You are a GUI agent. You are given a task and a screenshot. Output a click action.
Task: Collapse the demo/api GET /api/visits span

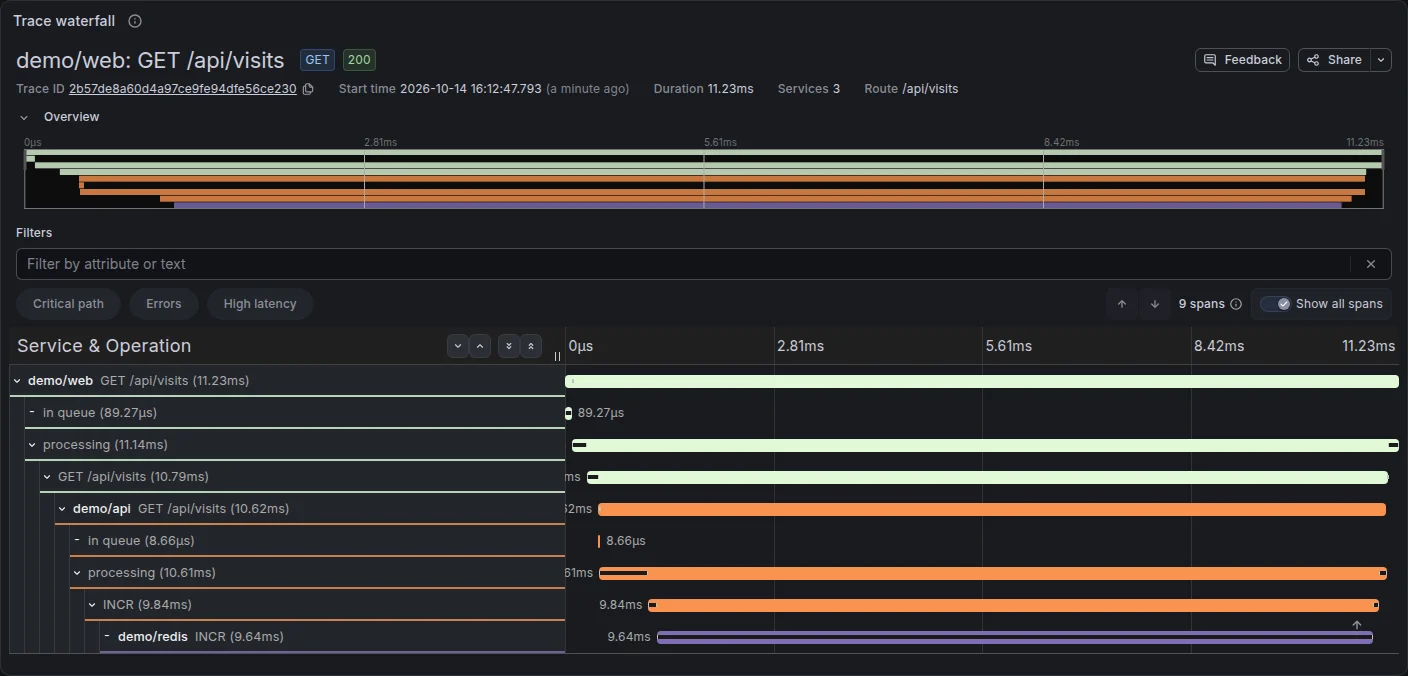pyautogui.click(x=62, y=509)
